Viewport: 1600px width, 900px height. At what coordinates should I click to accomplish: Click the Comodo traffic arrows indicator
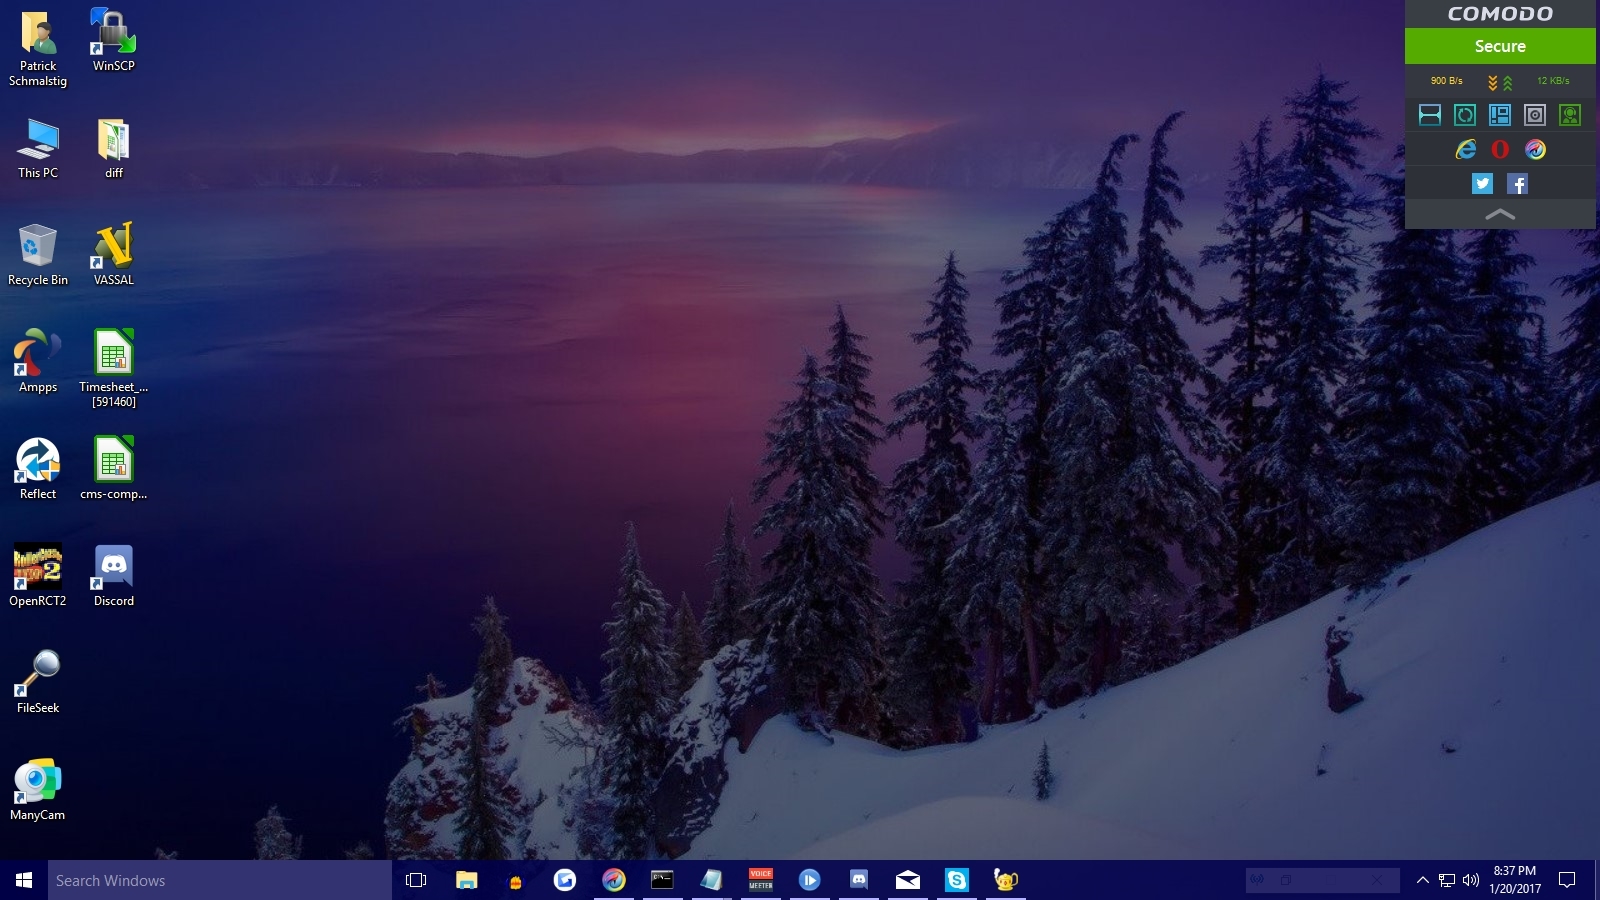1500,82
